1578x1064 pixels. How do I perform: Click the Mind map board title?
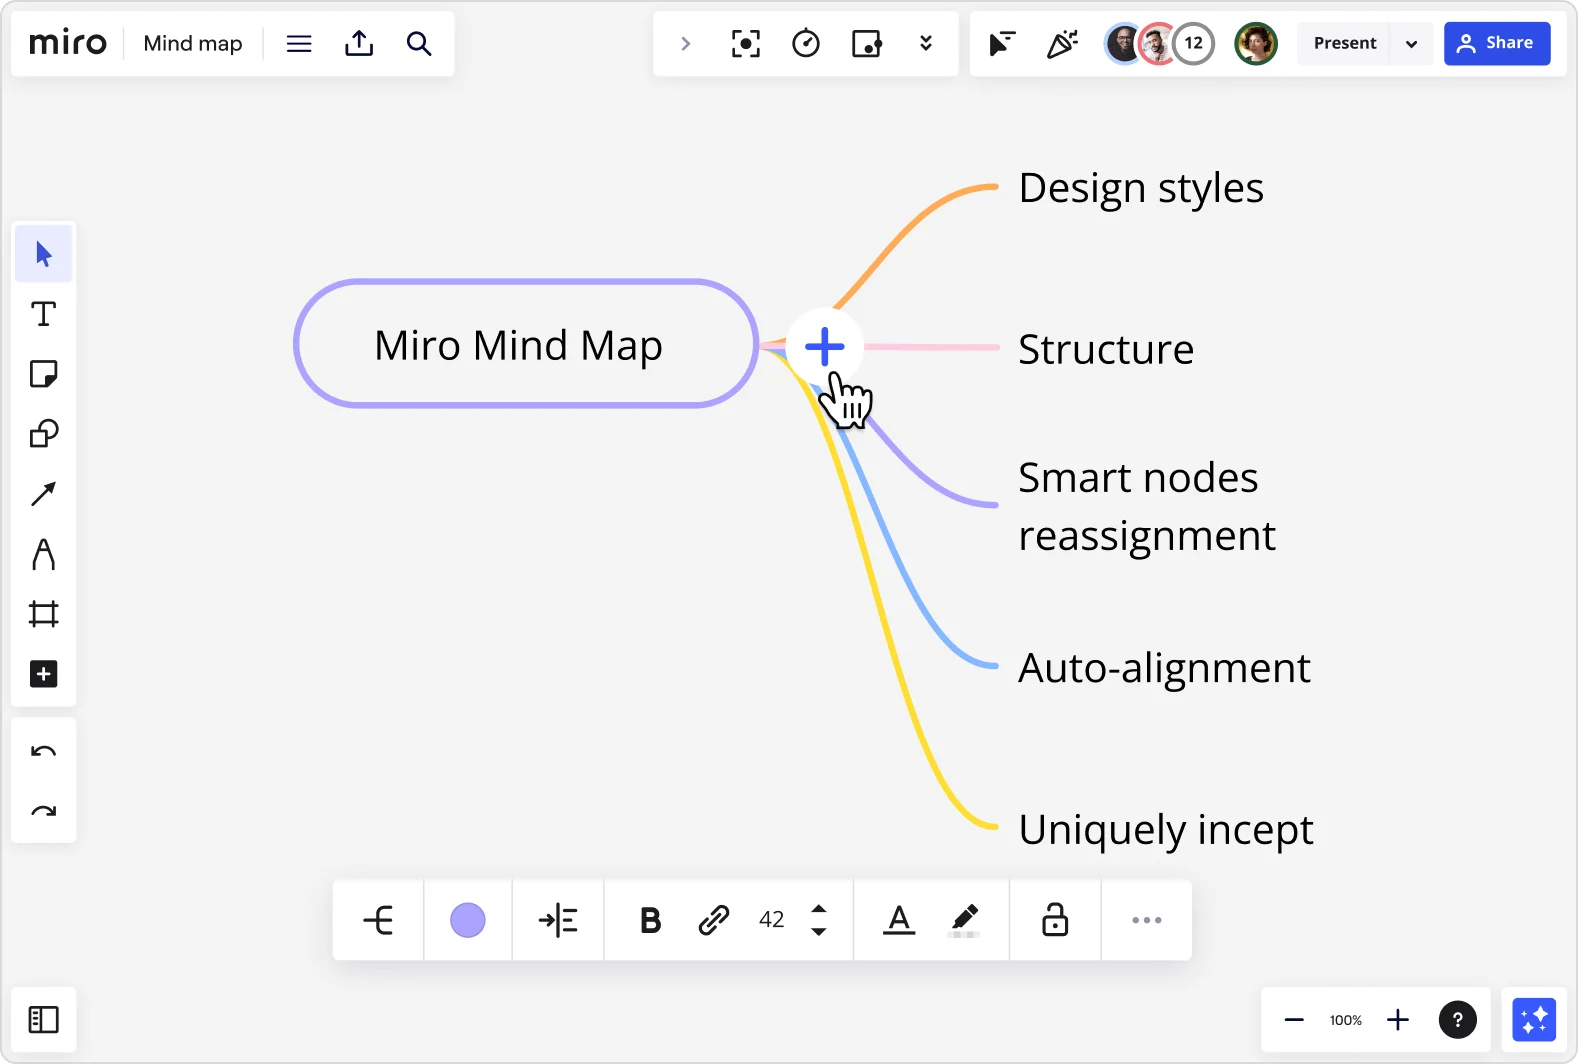coord(193,44)
